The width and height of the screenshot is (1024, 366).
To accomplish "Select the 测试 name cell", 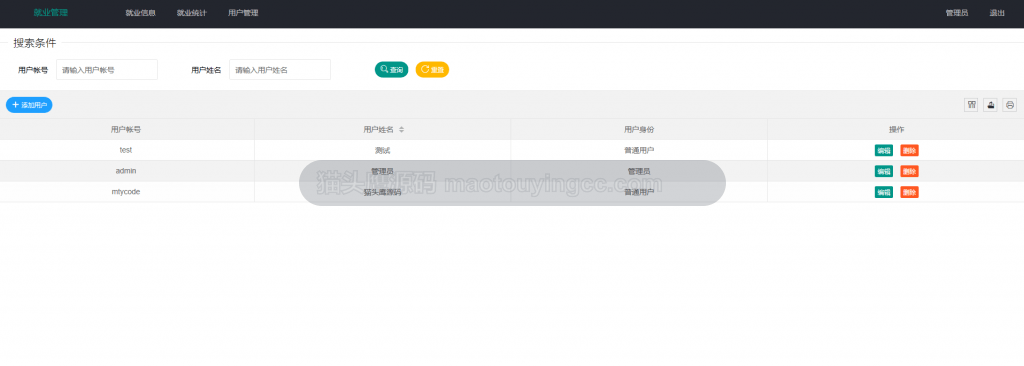I will click(383, 150).
